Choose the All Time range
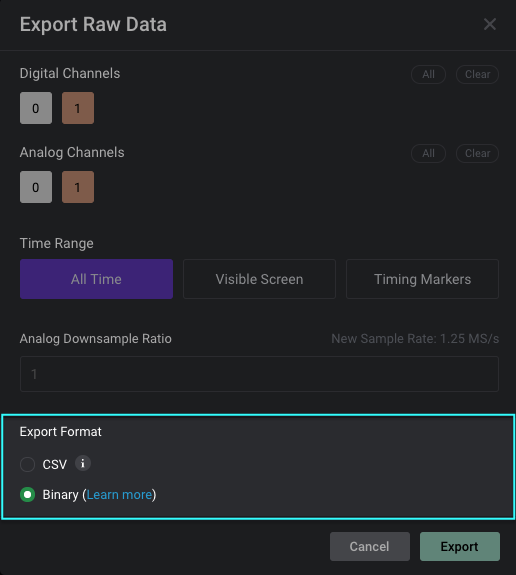The image size is (516, 575). (96, 279)
